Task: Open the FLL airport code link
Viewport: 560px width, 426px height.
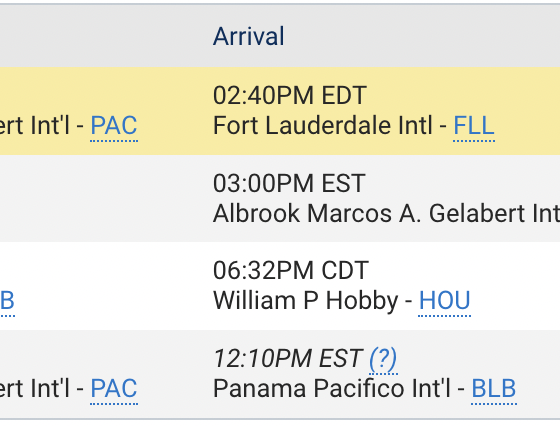Action: tap(474, 126)
